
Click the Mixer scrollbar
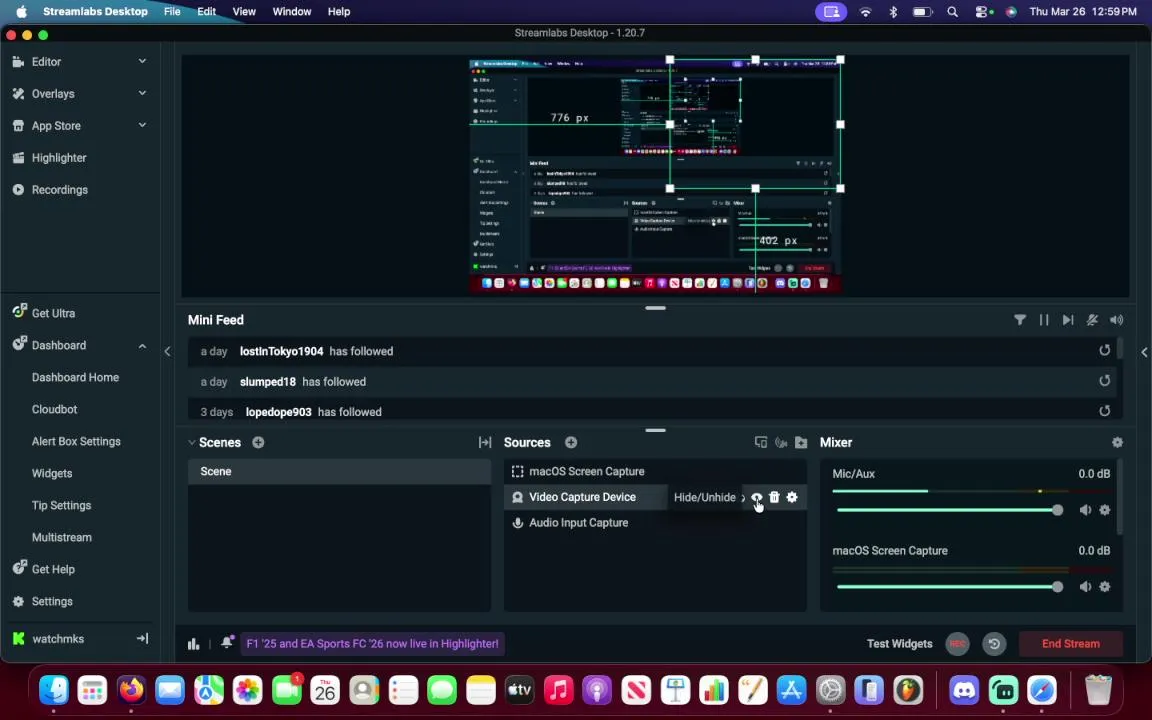coord(1120,497)
